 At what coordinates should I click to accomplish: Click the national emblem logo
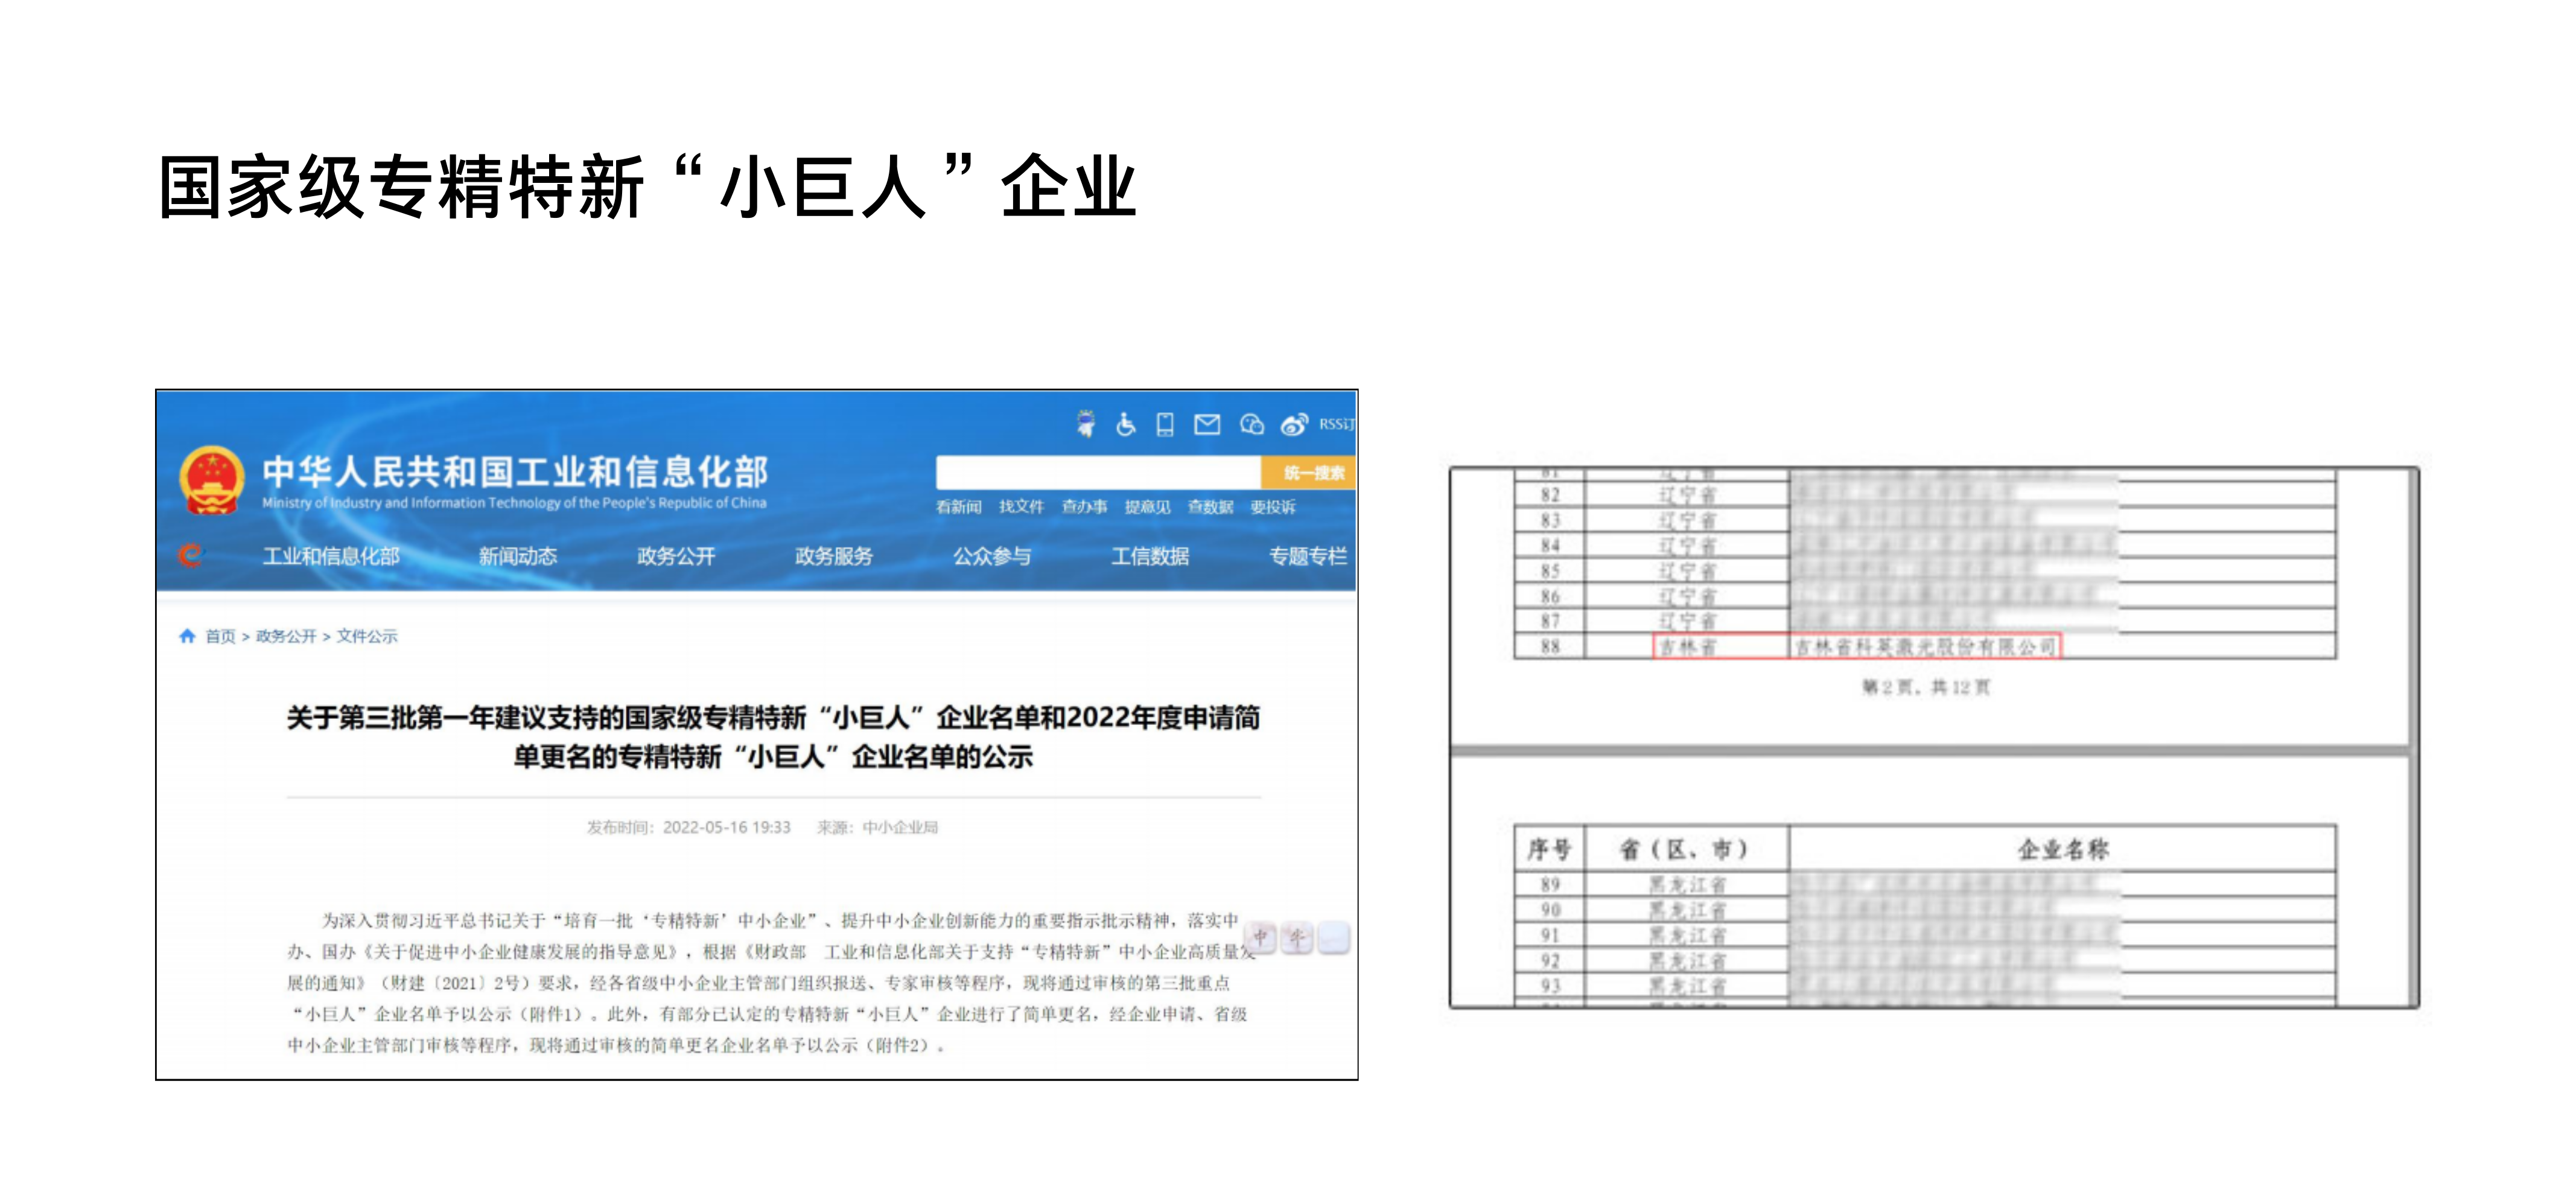click(x=212, y=480)
